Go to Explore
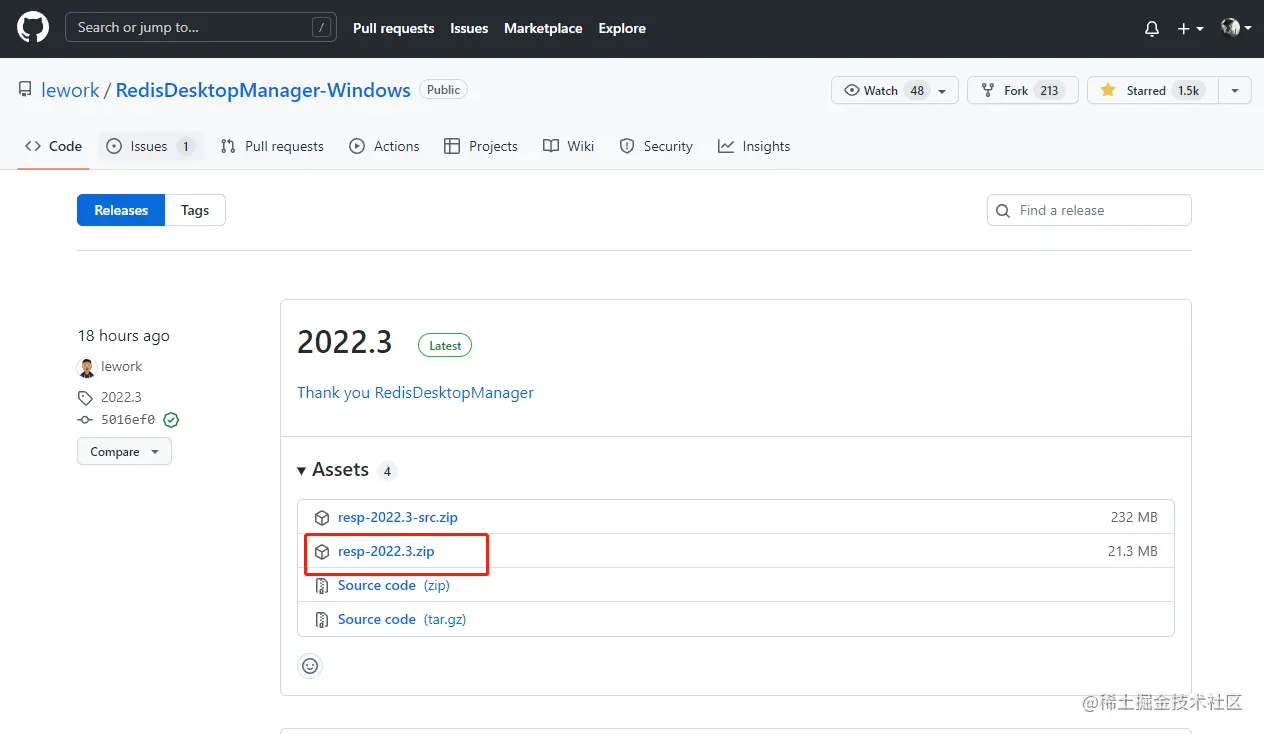The image size is (1264, 734). [622, 28]
